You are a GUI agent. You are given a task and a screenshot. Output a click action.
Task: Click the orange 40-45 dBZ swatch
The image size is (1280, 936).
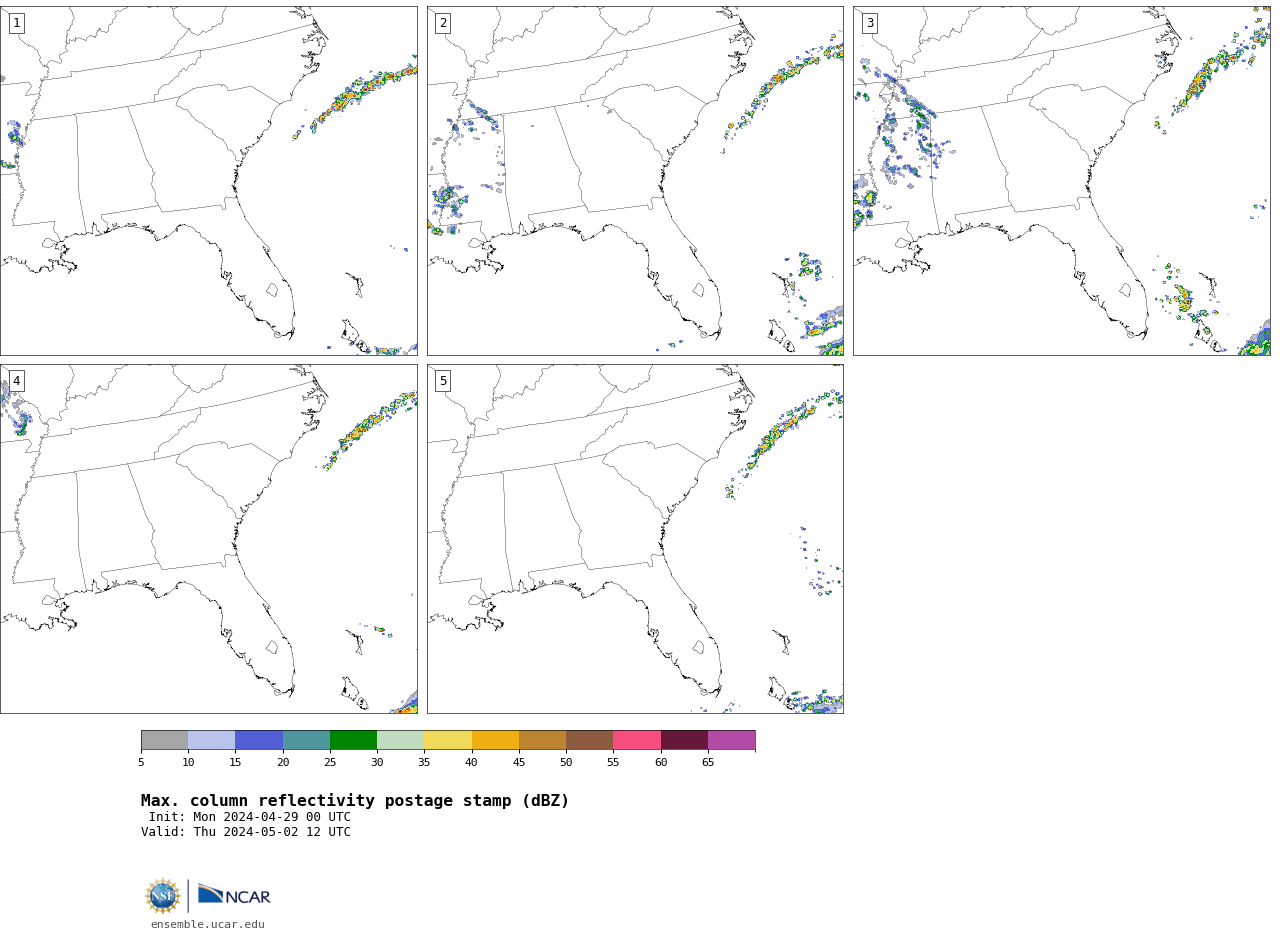tap(495, 740)
